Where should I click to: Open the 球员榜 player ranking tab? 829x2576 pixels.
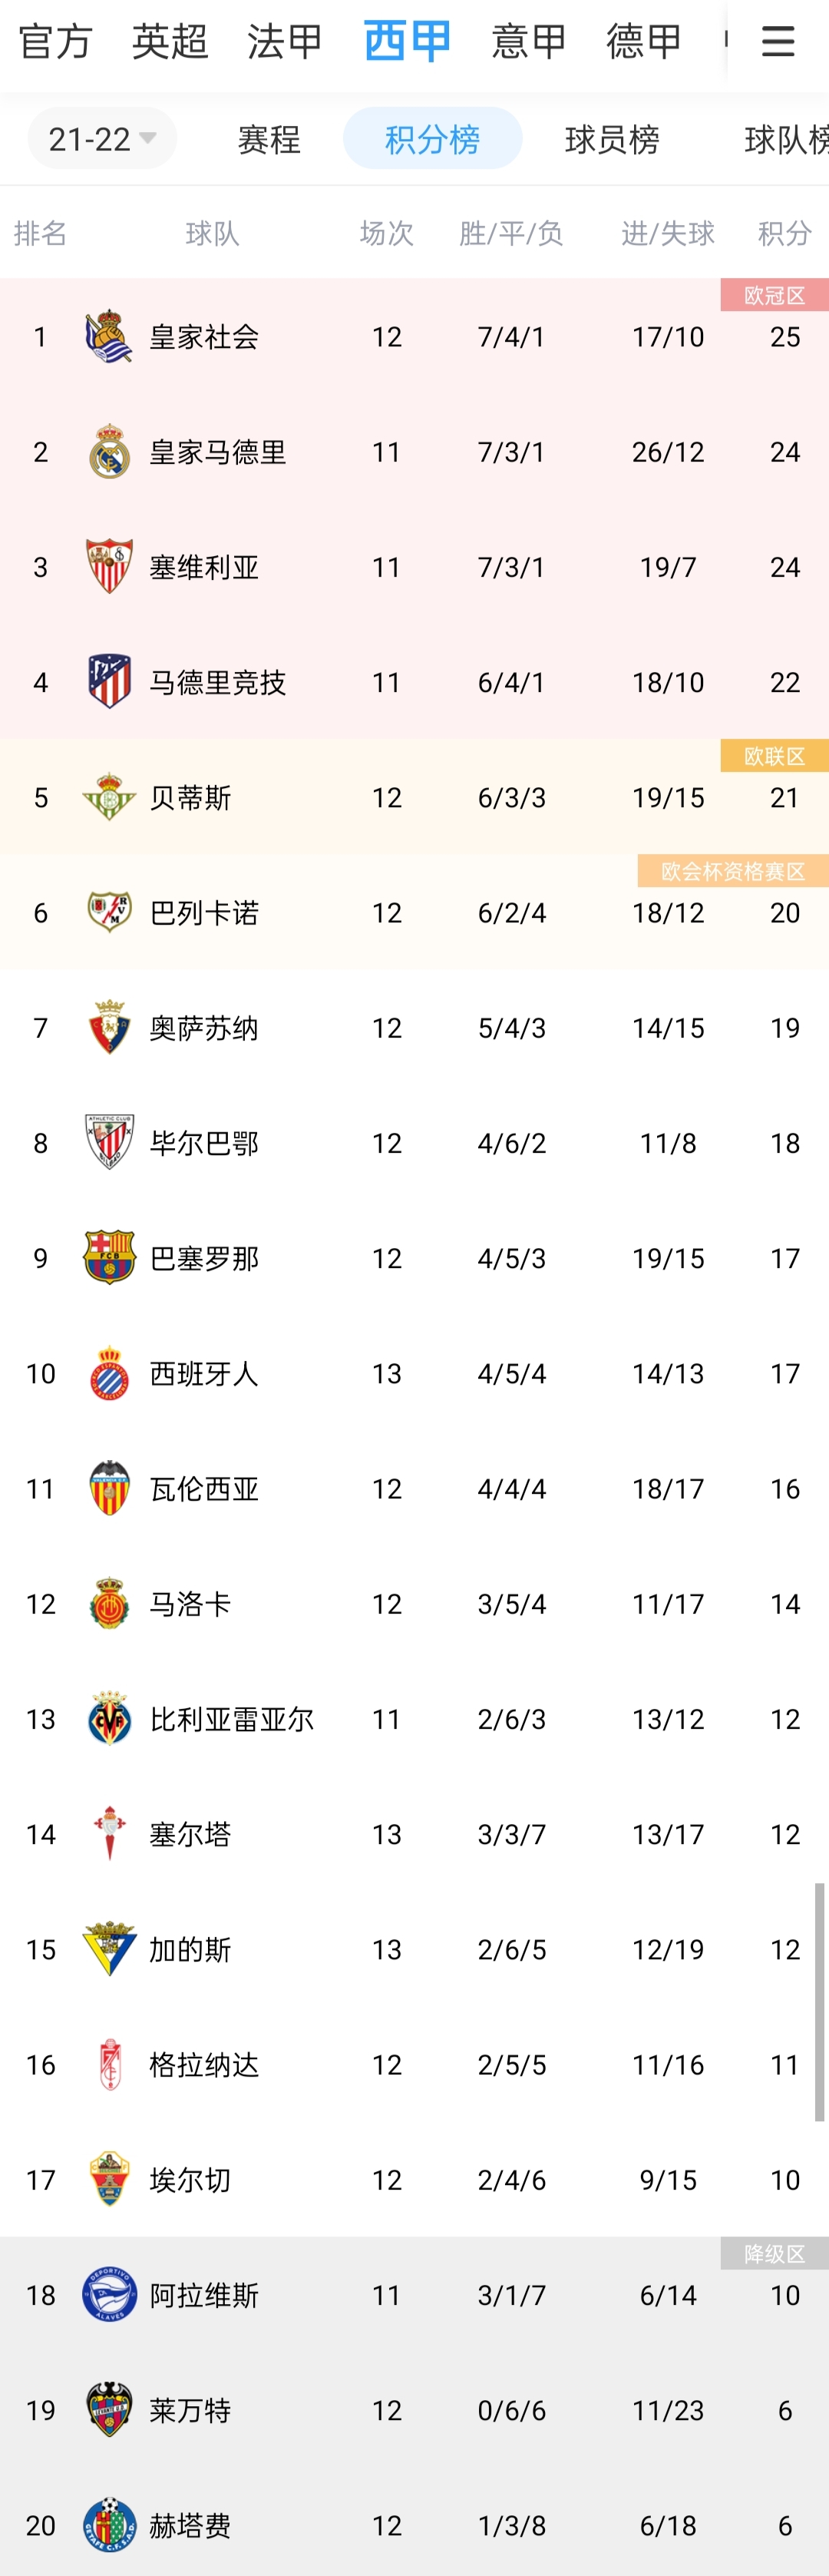coord(612,138)
